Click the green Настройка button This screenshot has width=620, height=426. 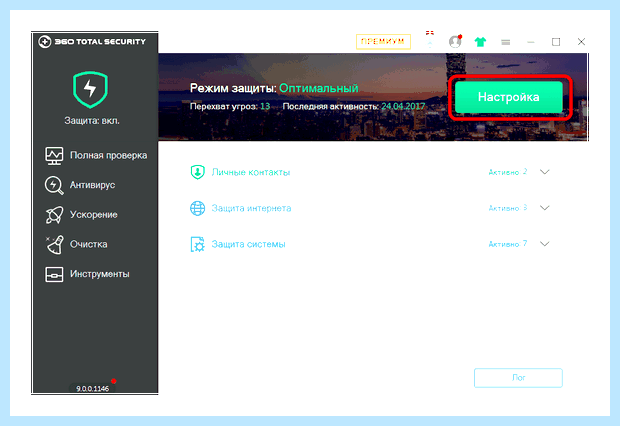(508, 97)
